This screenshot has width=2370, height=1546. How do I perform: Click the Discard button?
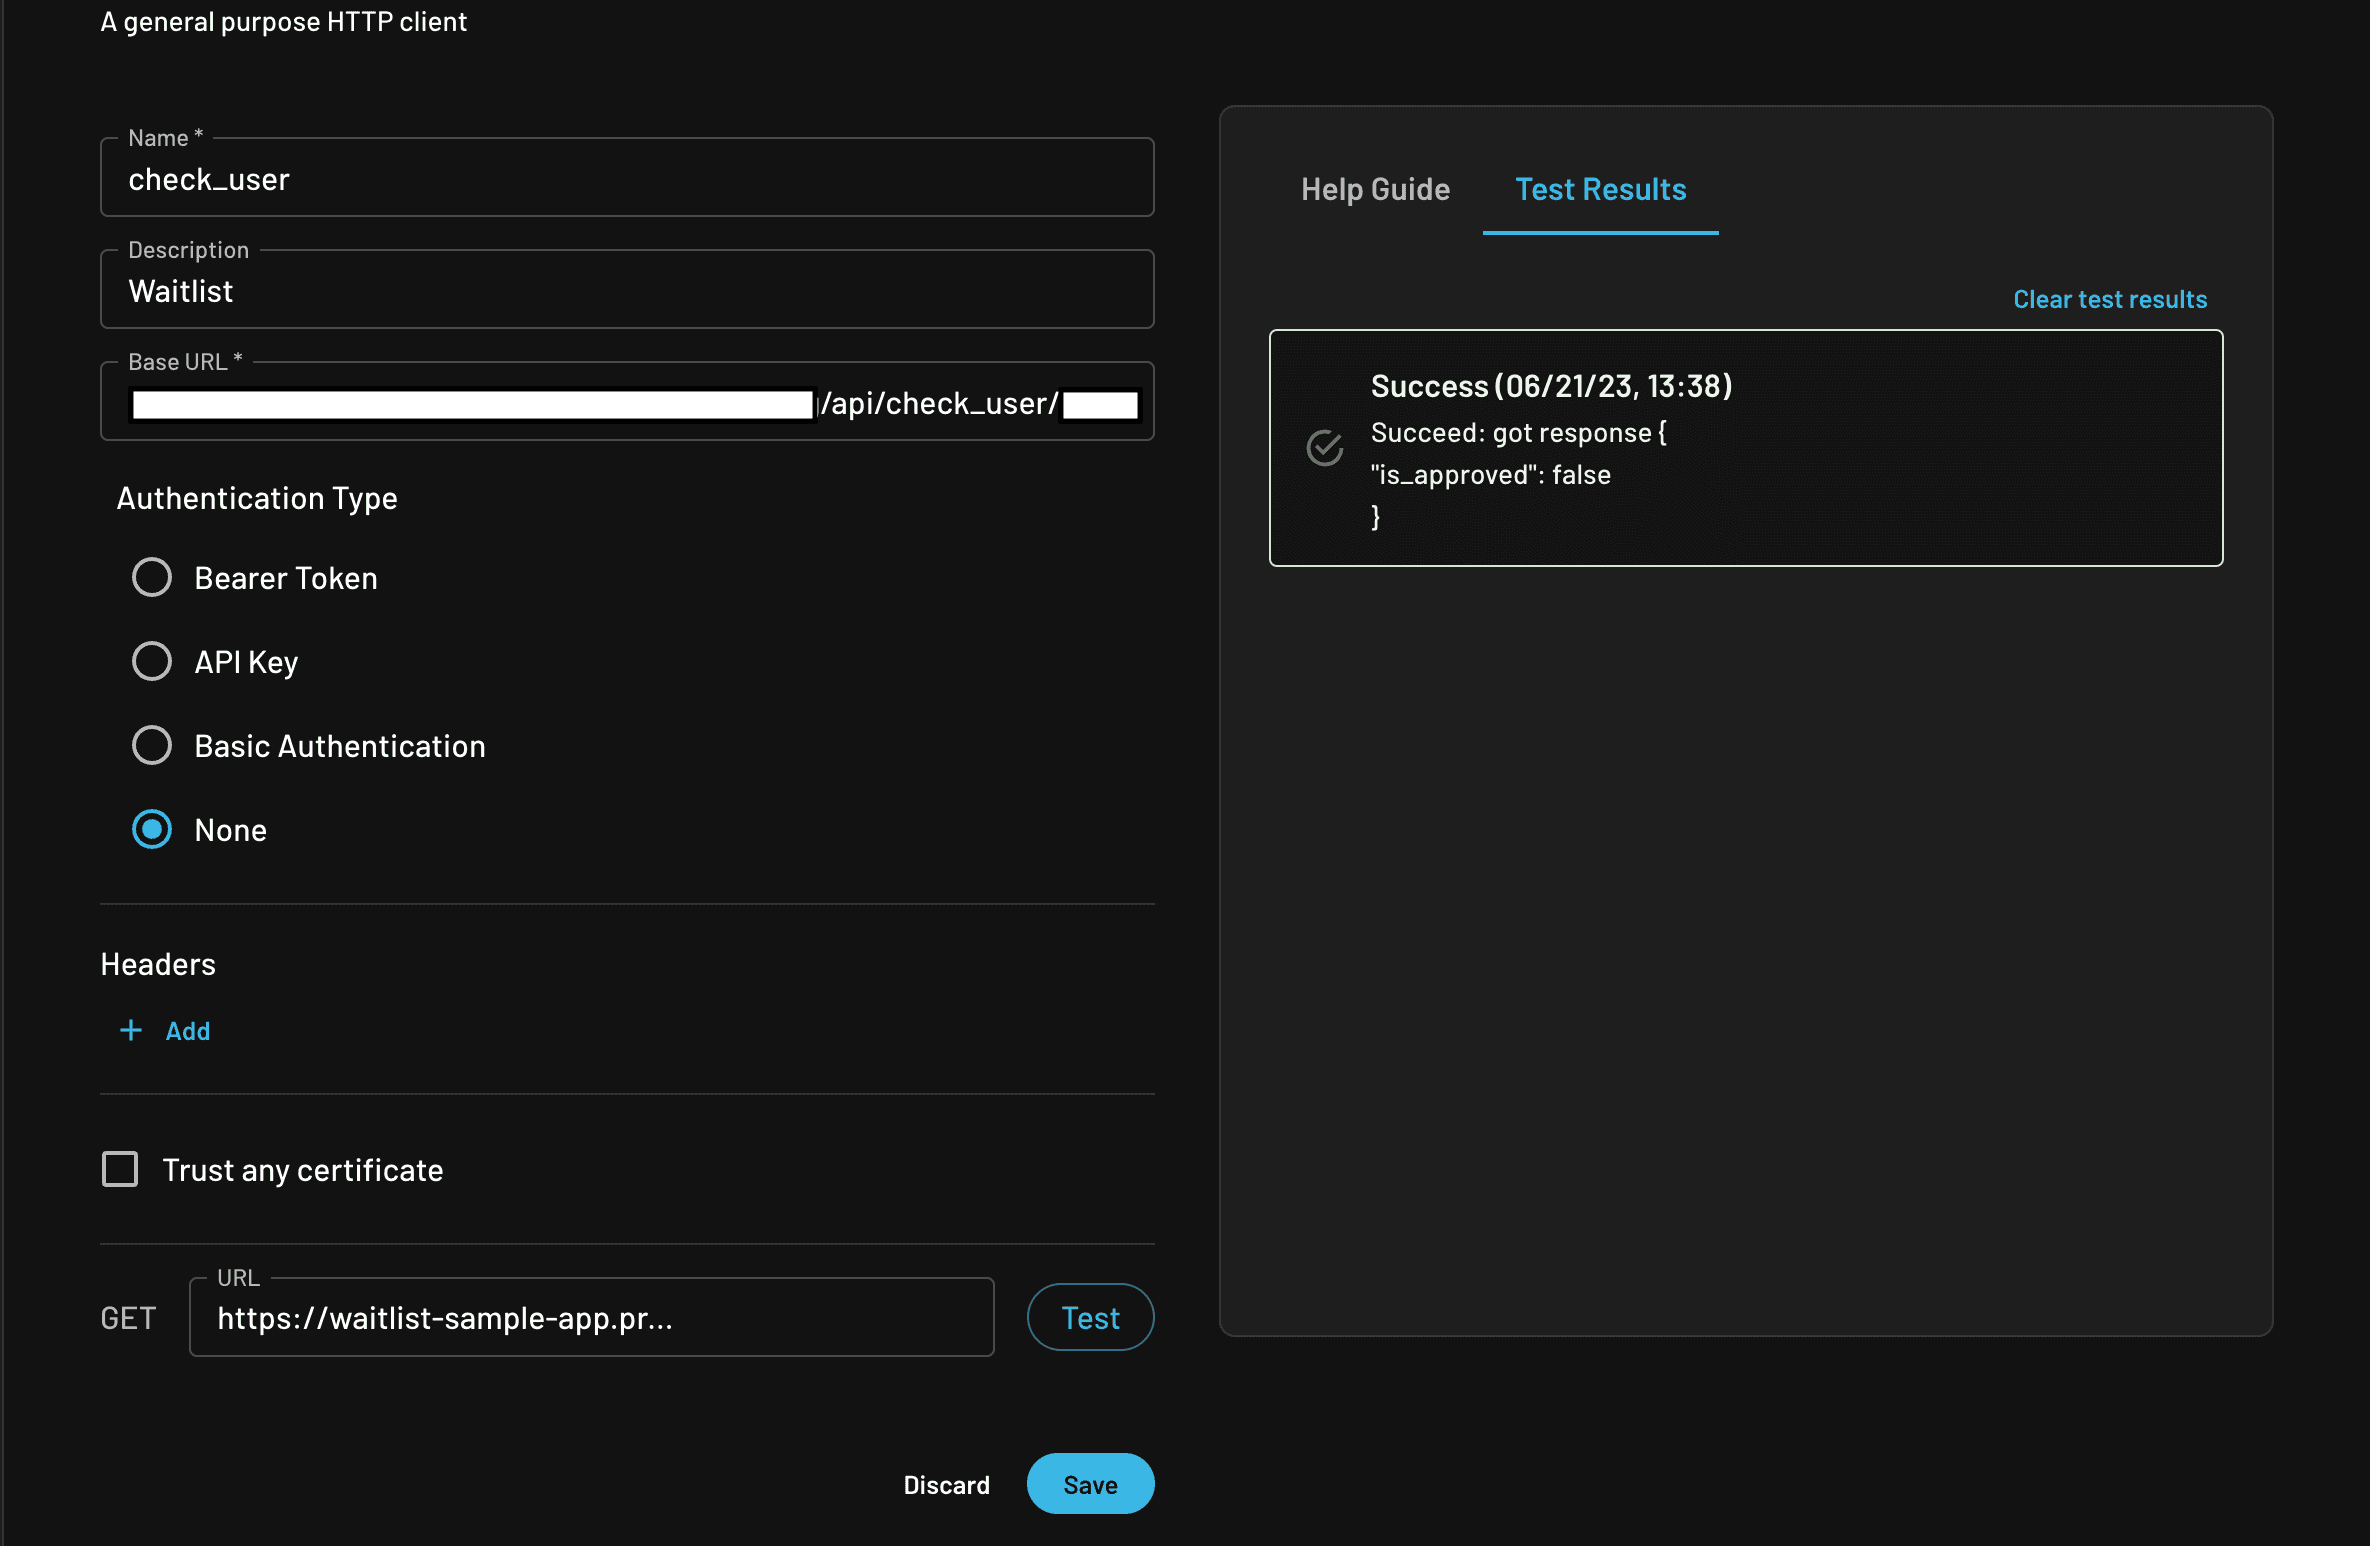pyautogui.click(x=946, y=1485)
